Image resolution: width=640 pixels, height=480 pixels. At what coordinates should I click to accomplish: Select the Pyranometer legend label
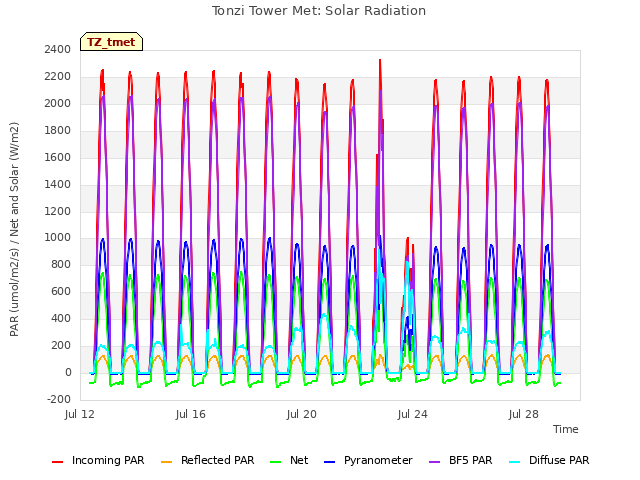(x=378, y=460)
